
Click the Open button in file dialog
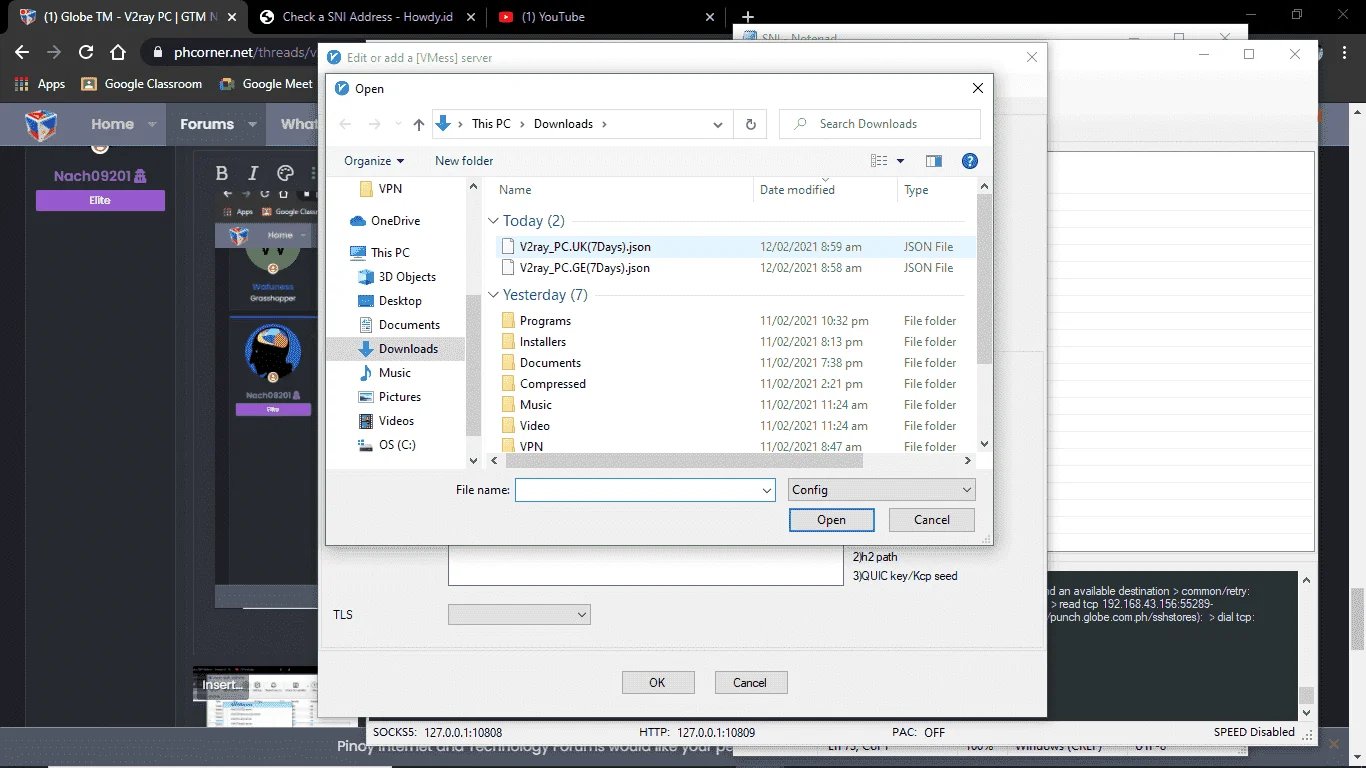(831, 520)
